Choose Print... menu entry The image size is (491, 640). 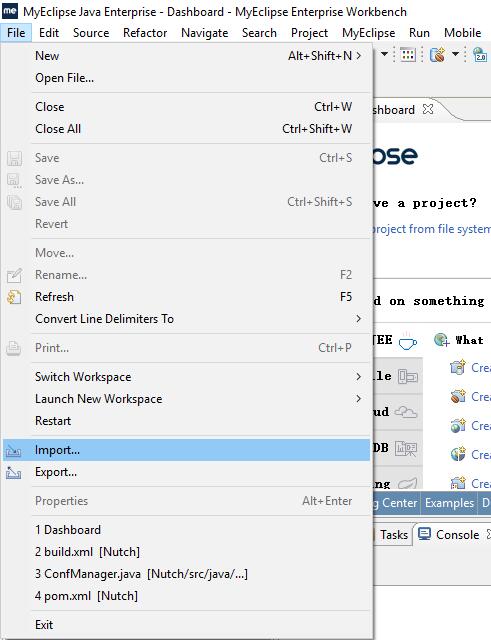(187, 348)
